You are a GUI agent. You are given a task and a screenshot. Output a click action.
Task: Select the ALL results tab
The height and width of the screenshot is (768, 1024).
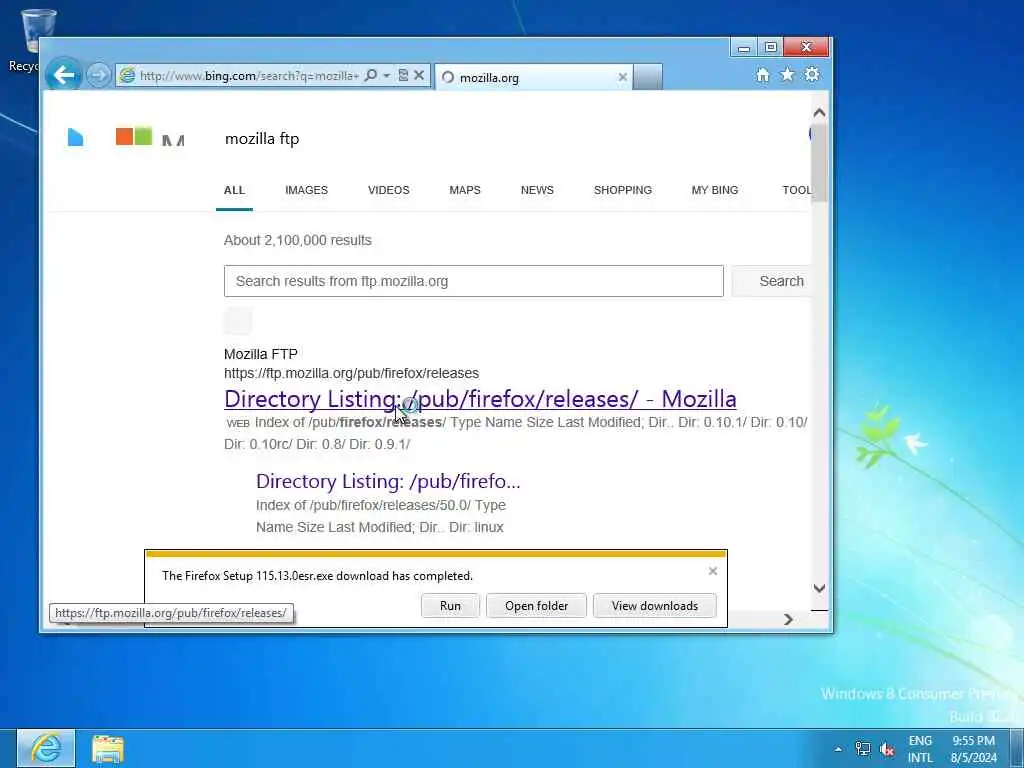[234, 190]
